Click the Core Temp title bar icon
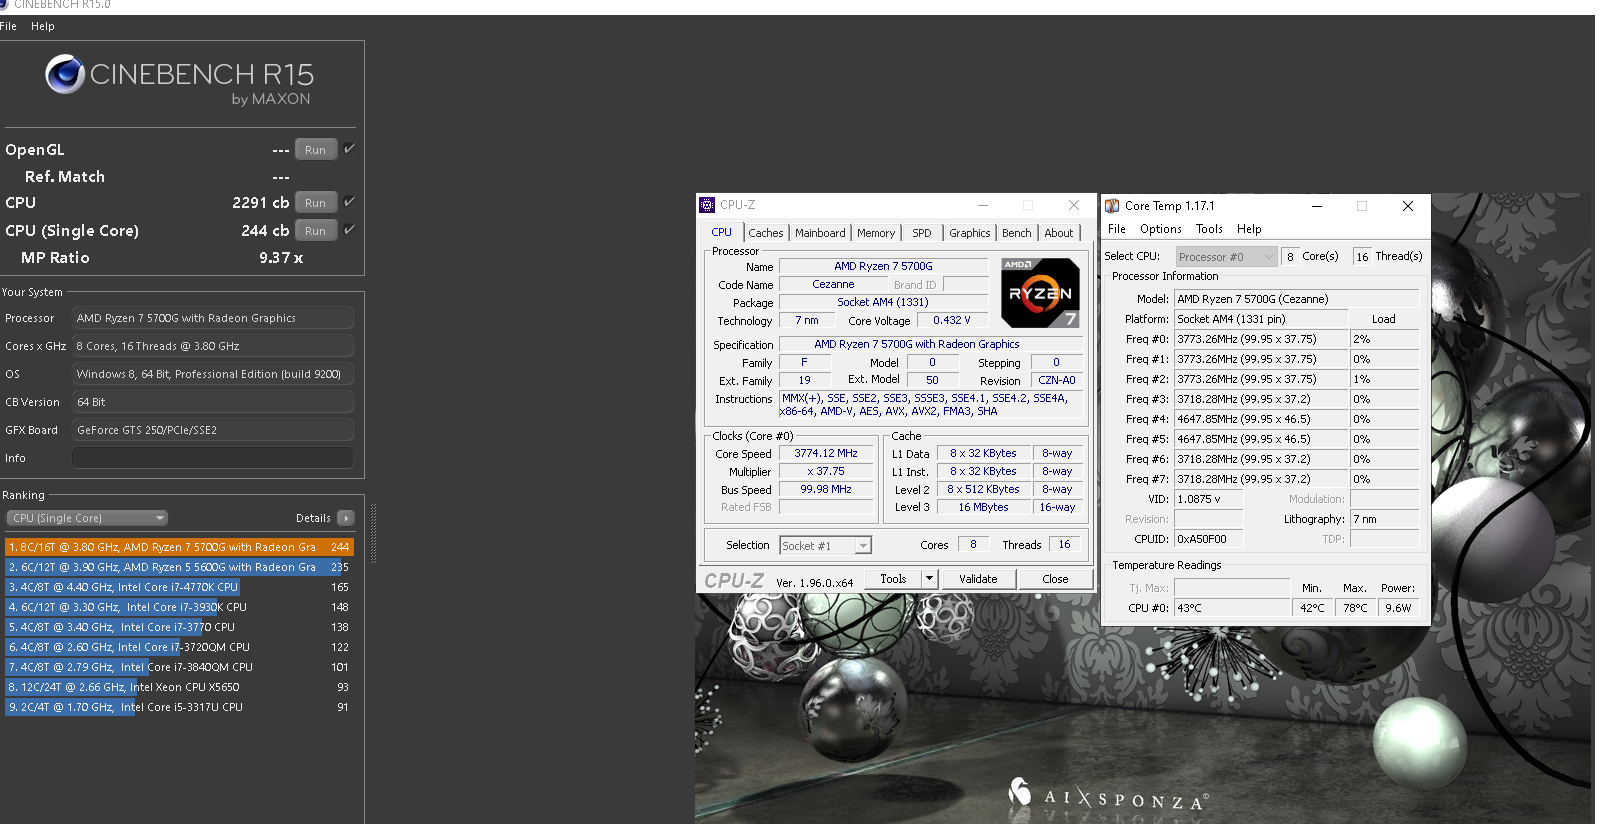1608x824 pixels. 1112,206
